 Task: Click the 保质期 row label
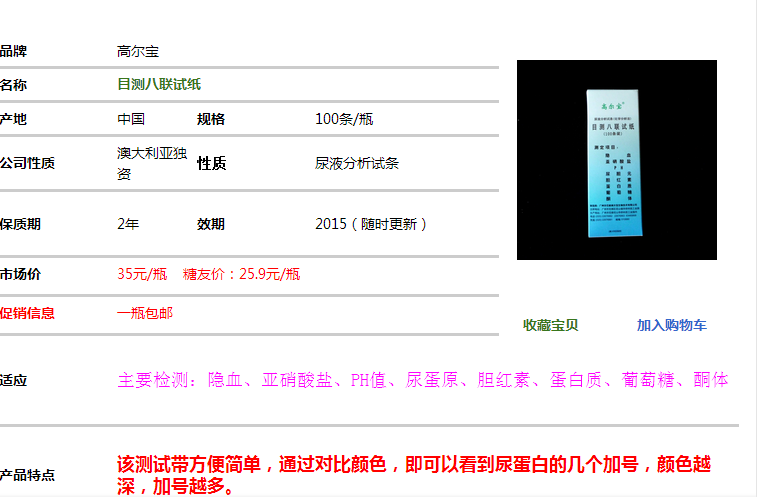click(x=20, y=224)
